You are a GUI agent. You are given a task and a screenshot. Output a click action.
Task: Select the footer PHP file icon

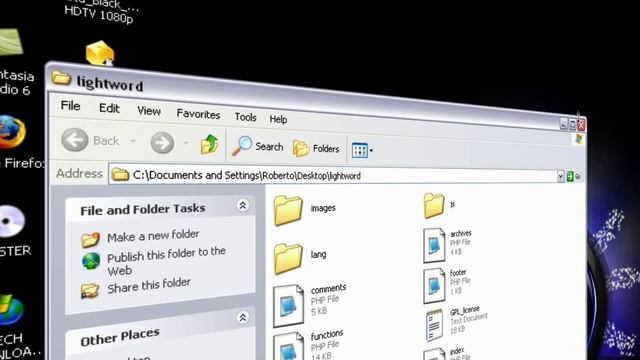[x=434, y=285]
